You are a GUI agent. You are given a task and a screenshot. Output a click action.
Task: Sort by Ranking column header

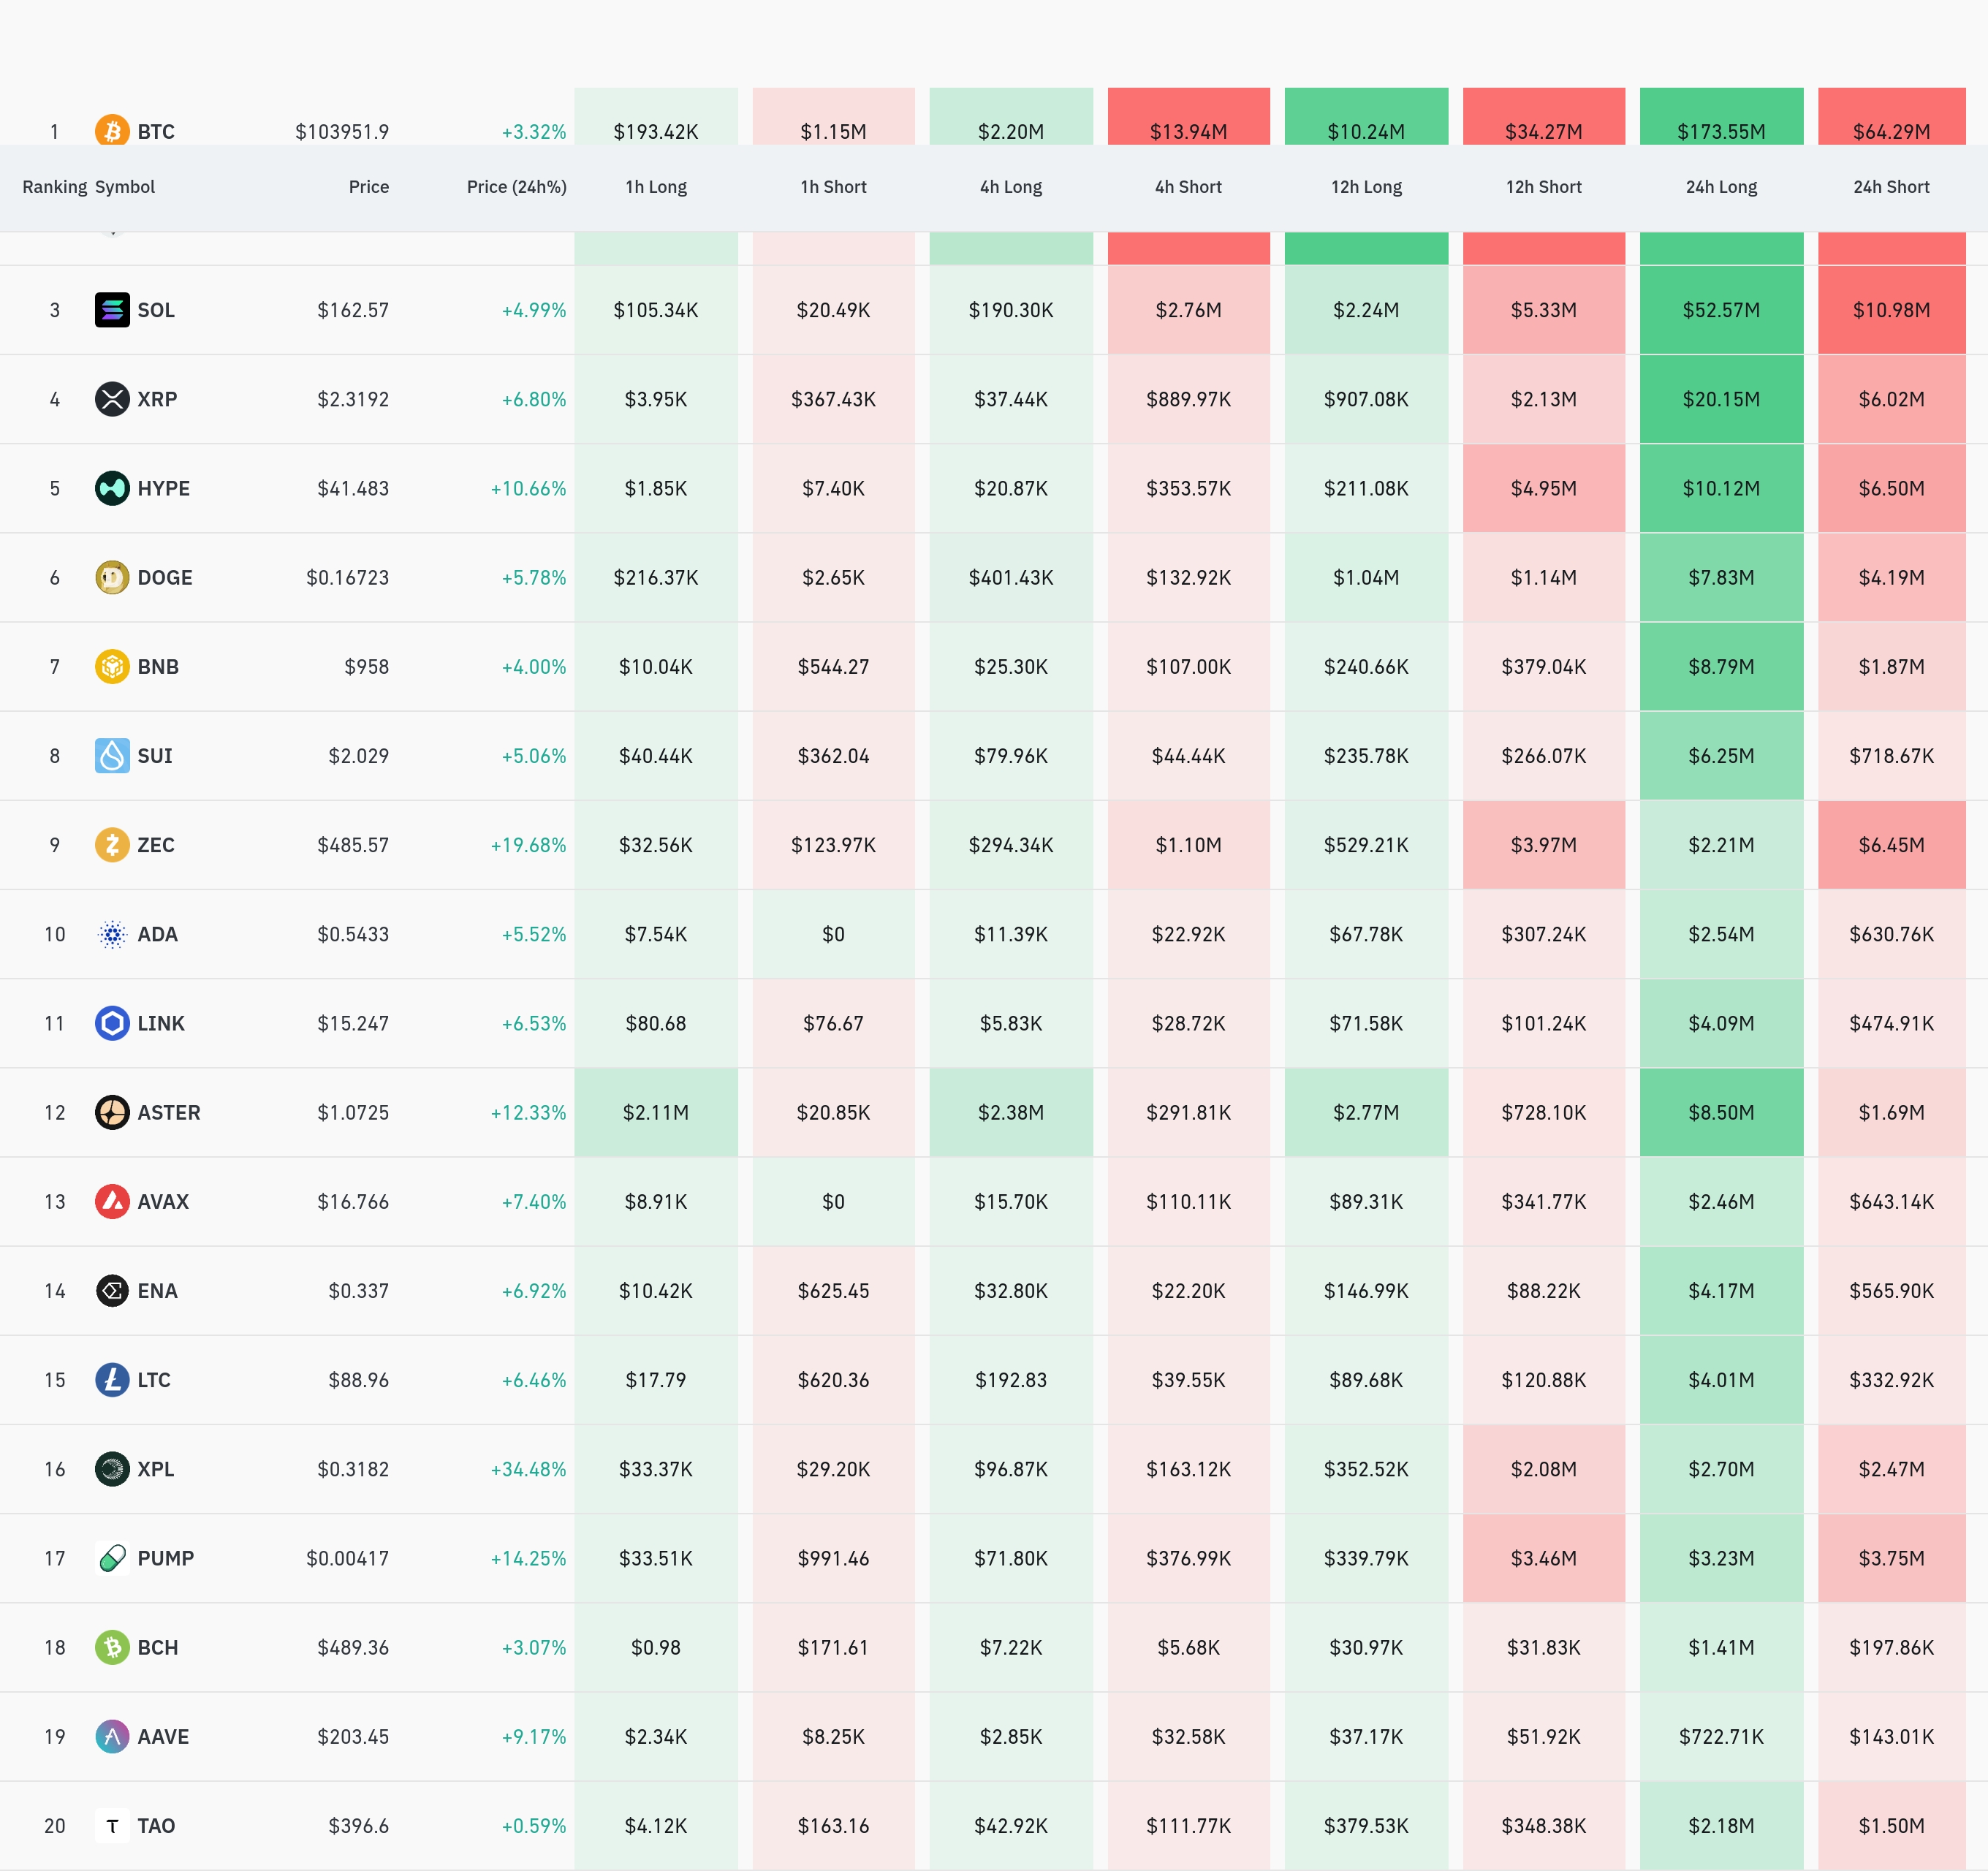pyautogui.click(x=54, y=187)
